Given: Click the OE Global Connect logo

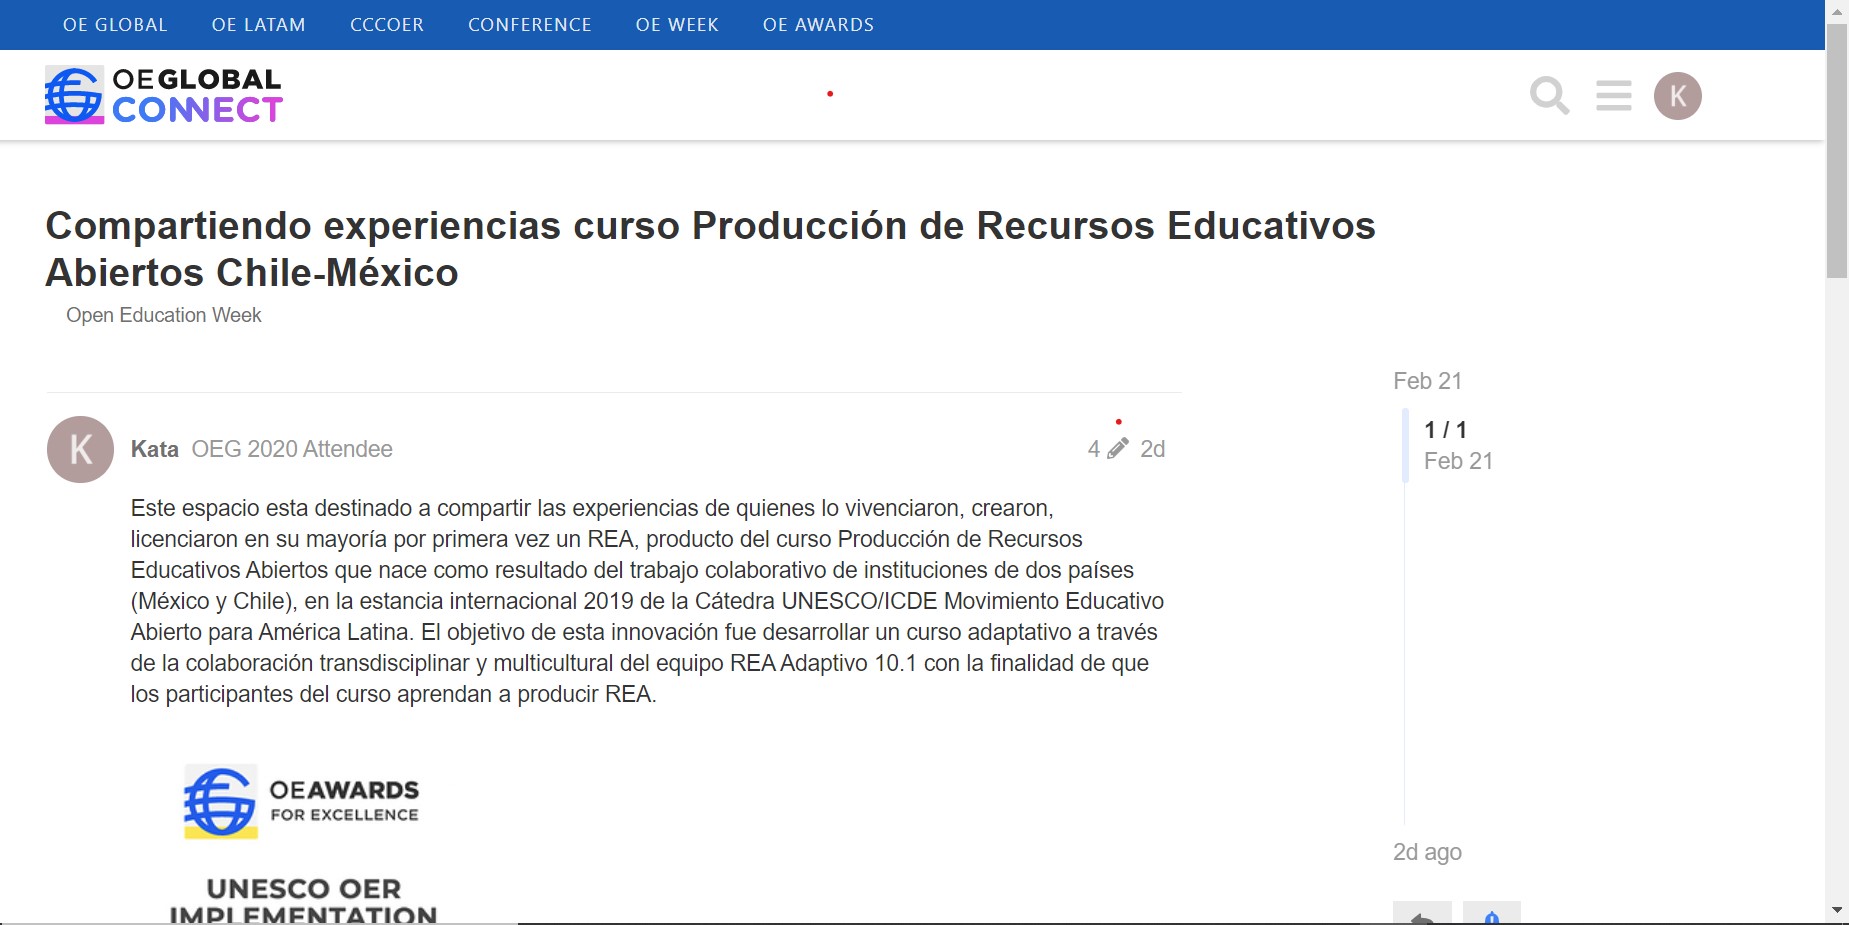Looking at the screenshot, I should [x=164, y=95].
